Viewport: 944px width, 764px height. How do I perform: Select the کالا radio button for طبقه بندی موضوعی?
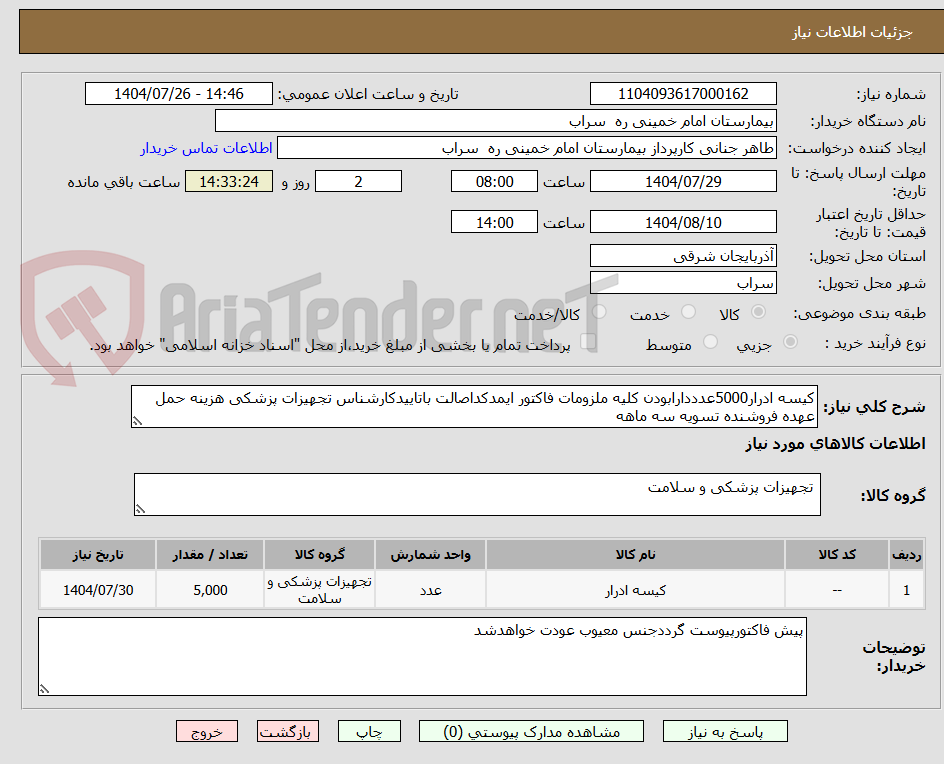758,310
